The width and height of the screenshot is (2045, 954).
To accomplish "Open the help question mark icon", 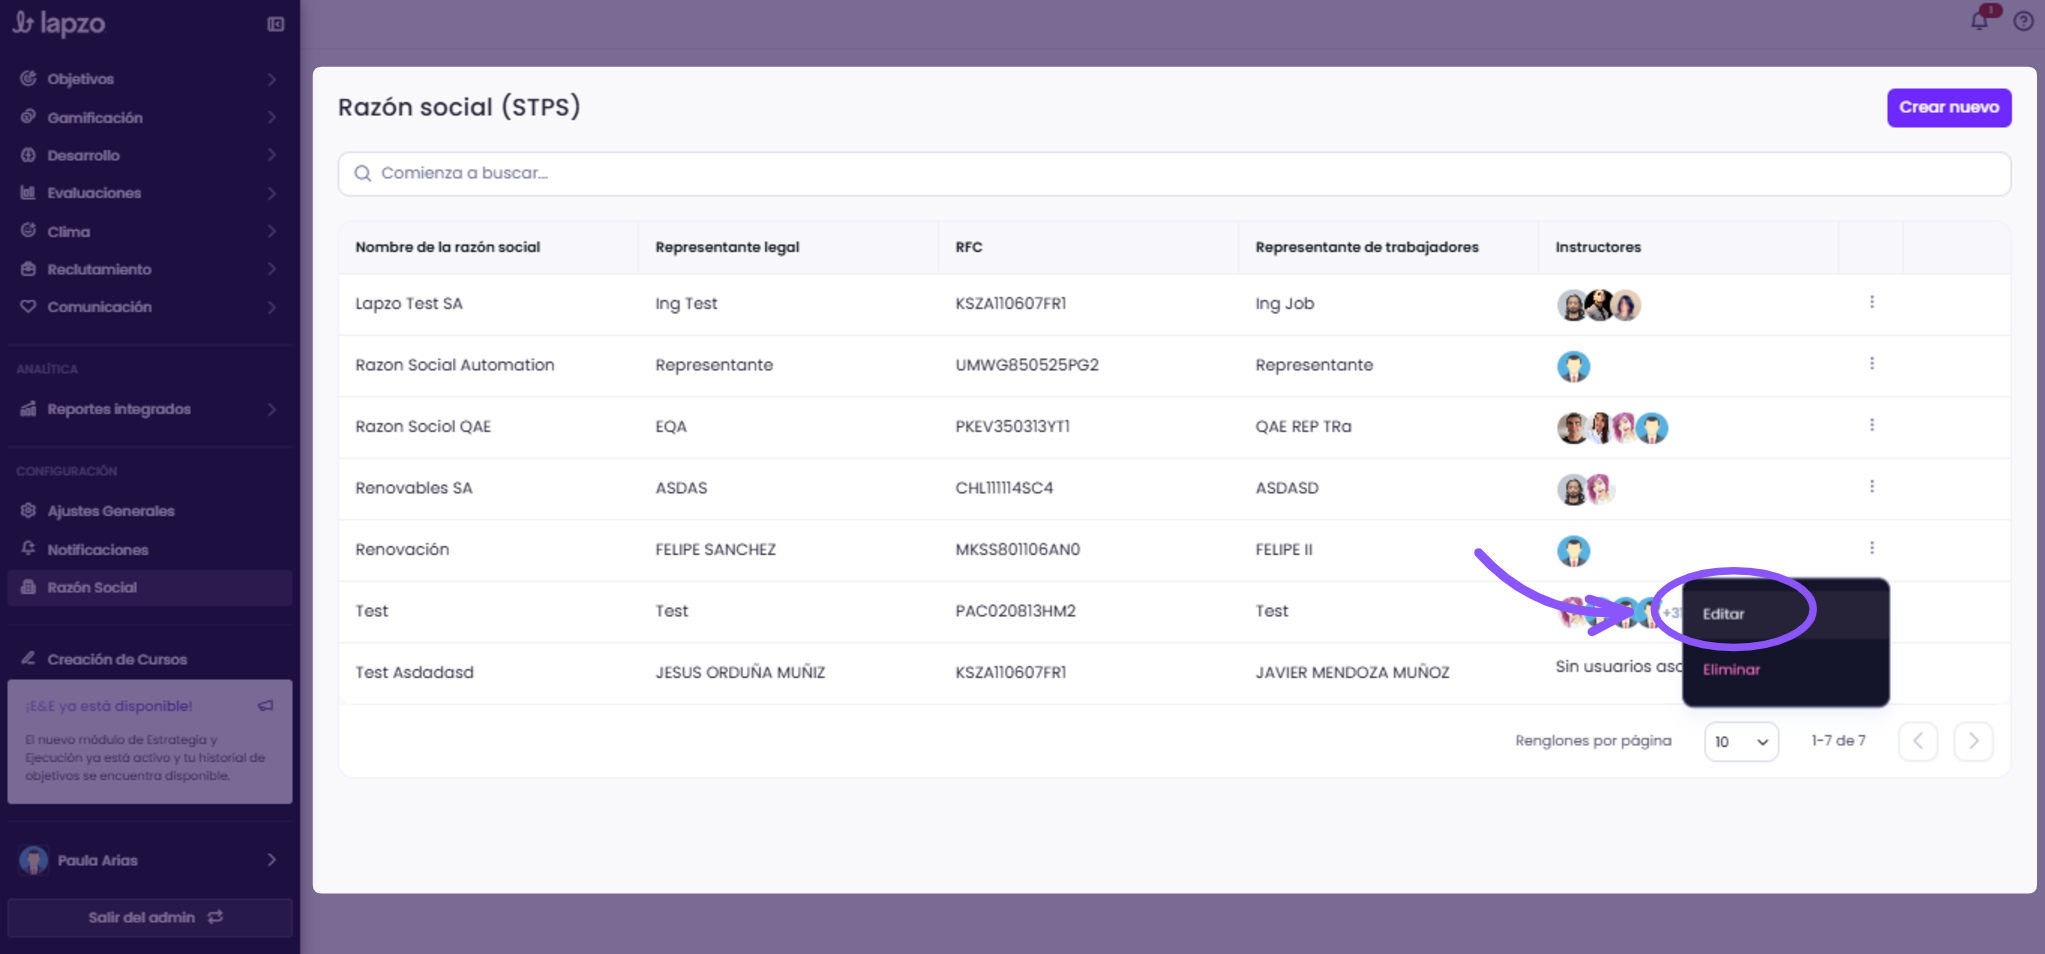I will 2023,21.
